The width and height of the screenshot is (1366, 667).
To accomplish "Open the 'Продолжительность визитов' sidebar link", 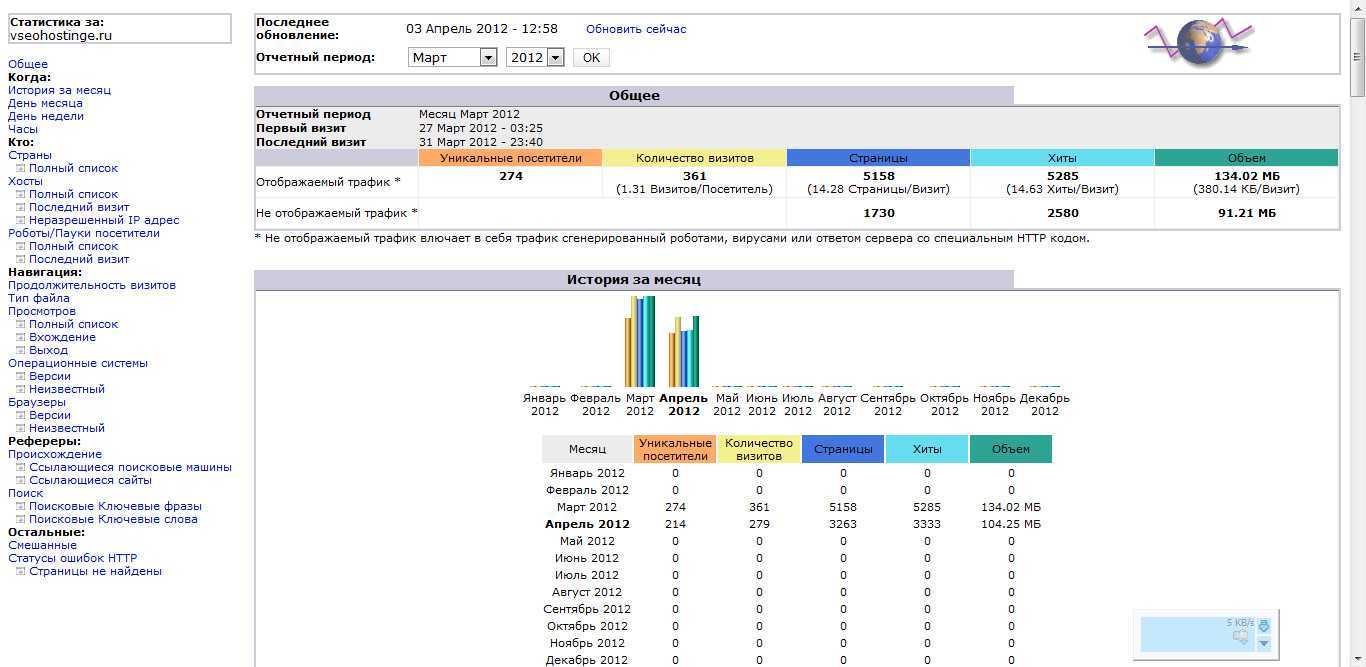I will tap(92, 285).
